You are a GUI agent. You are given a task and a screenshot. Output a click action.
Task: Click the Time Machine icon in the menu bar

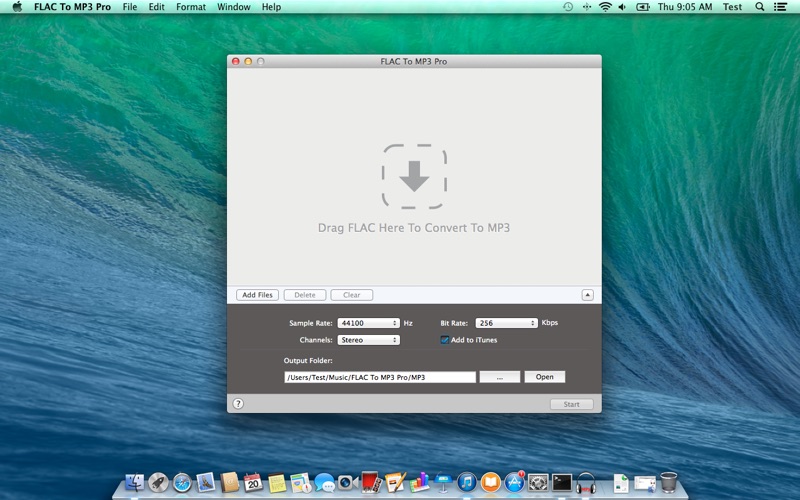pyautogui.click(x=567, y=7)
